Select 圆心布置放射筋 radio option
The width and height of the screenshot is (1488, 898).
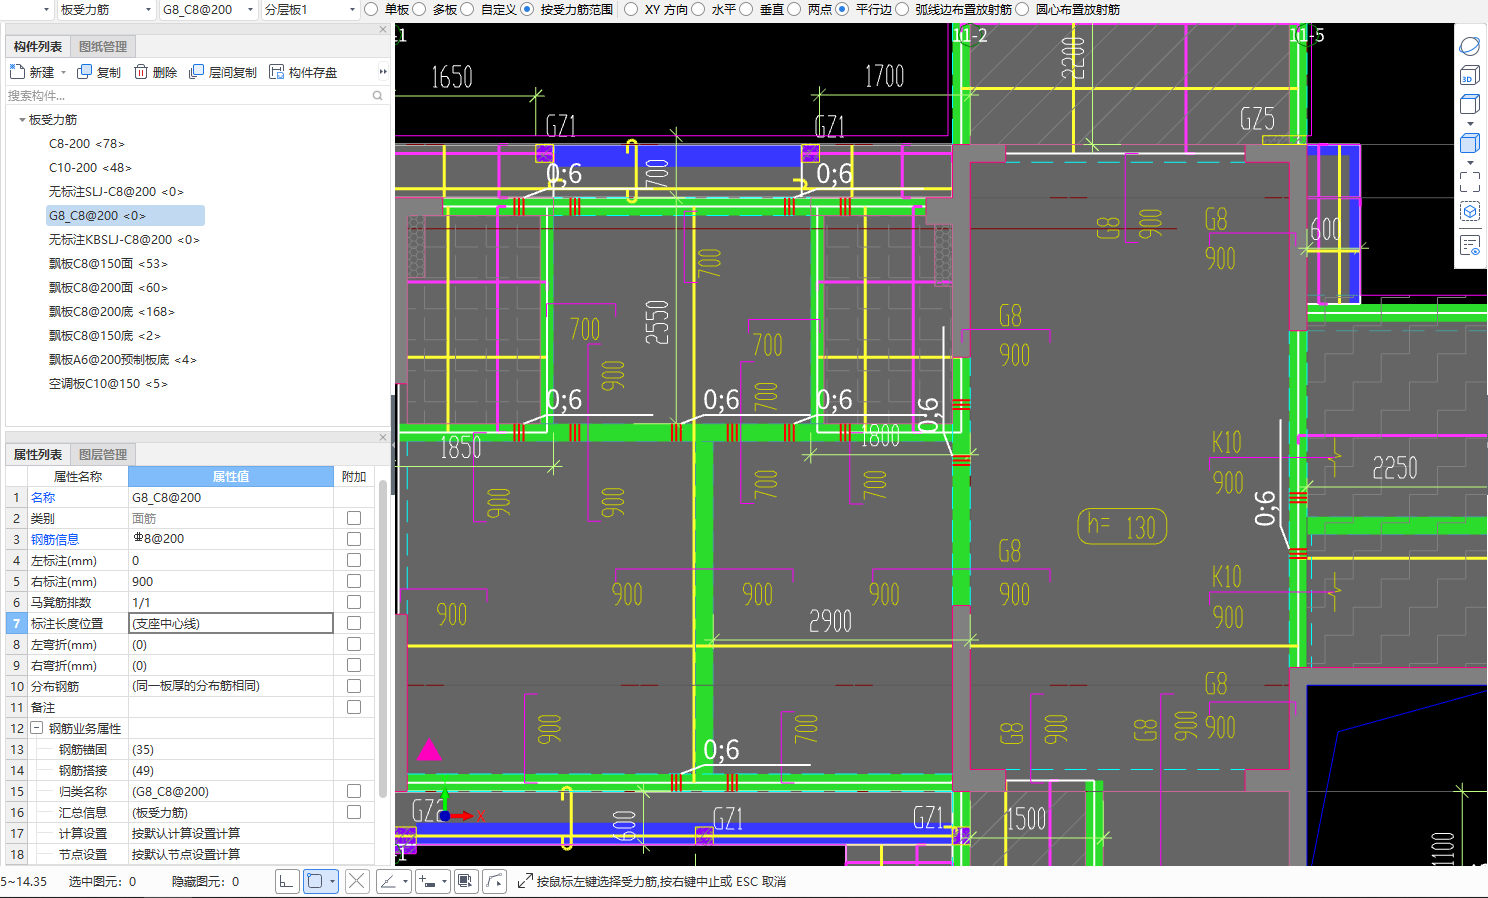1022,9
